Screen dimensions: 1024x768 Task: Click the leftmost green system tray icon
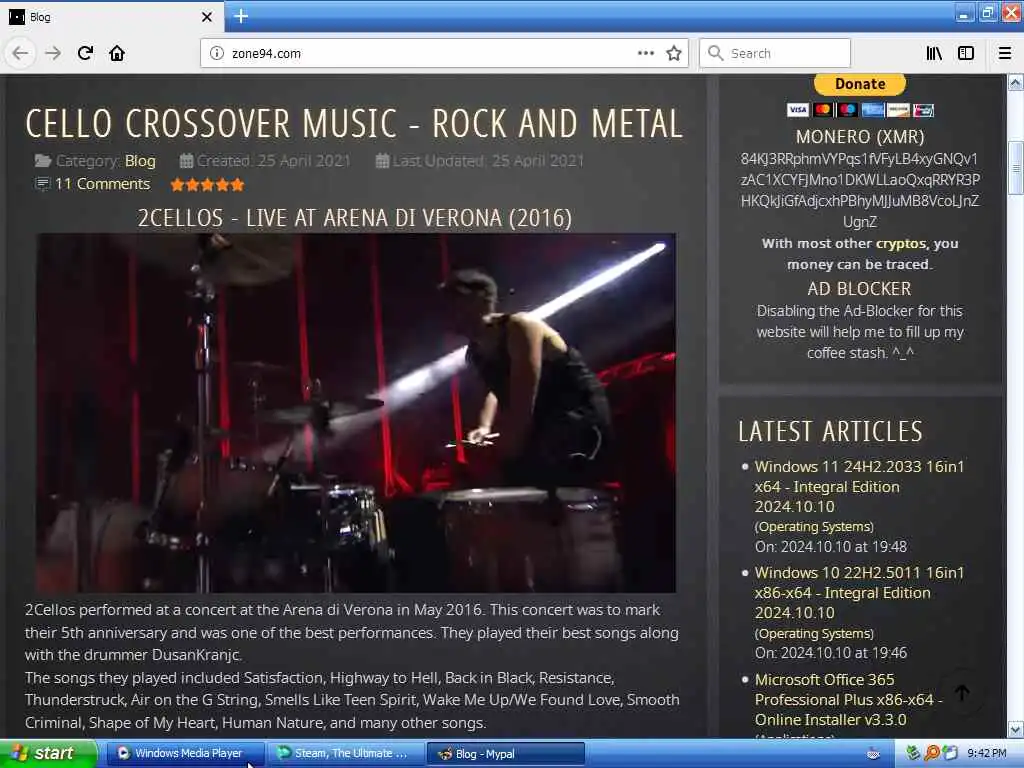(x=914, y=753)
